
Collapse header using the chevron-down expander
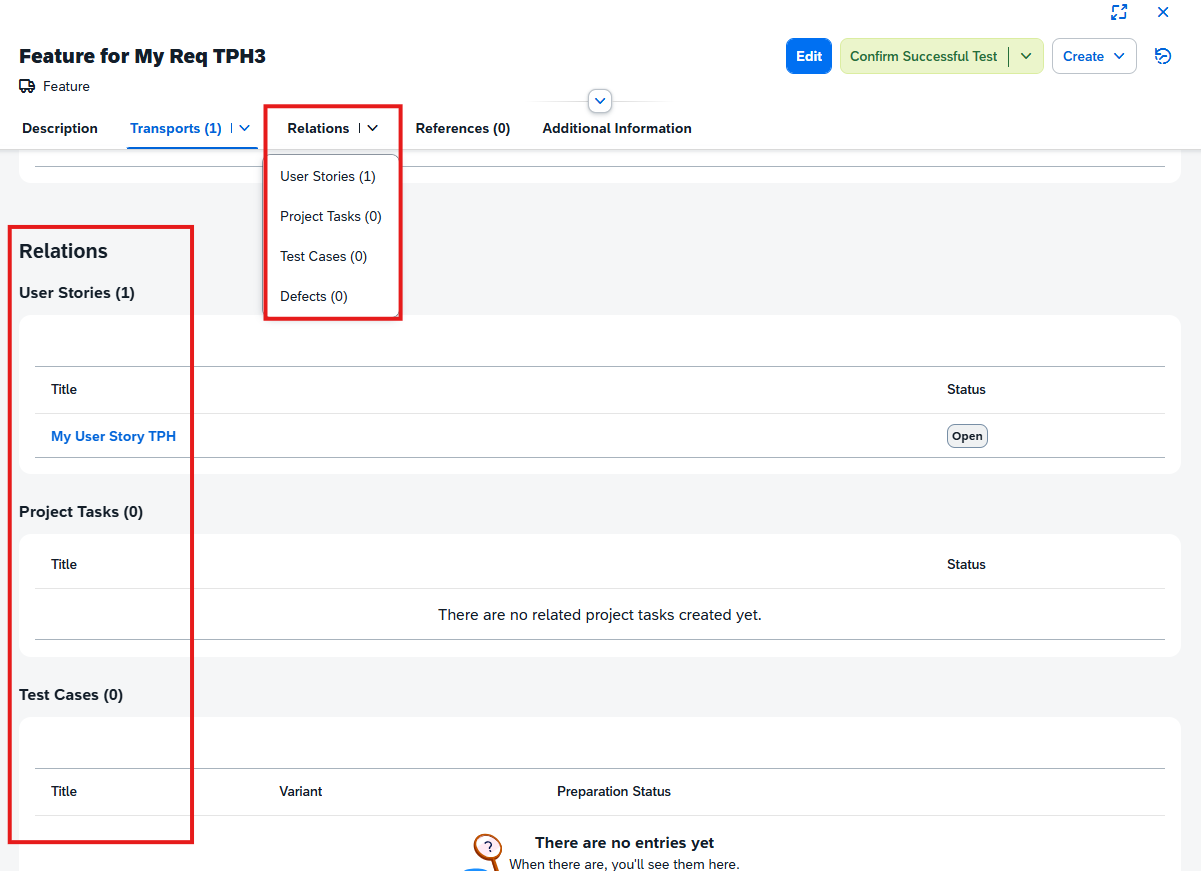click(600, 101)
